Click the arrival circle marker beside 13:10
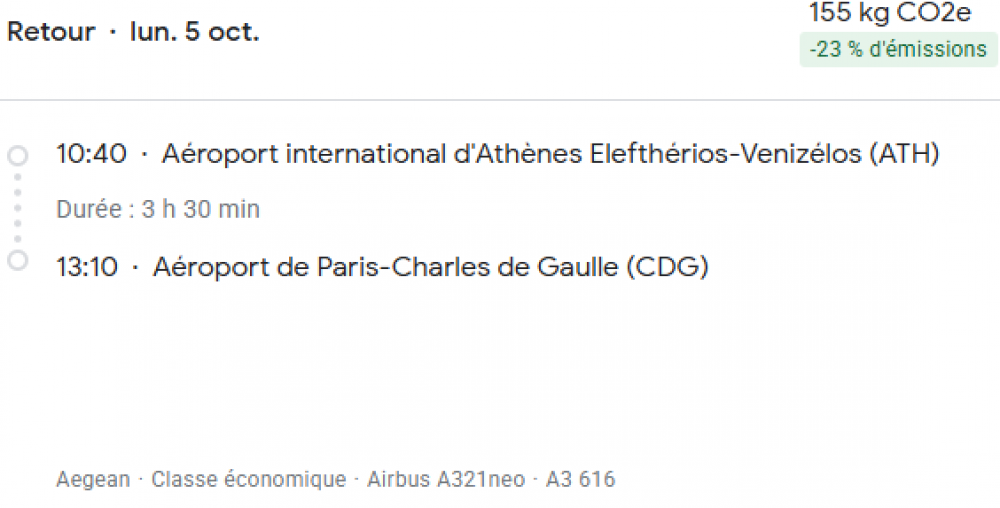The width and height of the screenshot is (1000, 508). pyautogui.click(x=17, y=260)
